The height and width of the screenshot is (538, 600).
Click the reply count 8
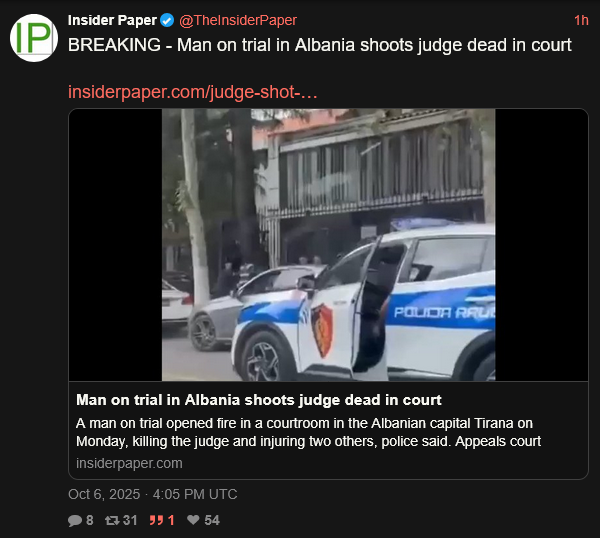[90, 520]
